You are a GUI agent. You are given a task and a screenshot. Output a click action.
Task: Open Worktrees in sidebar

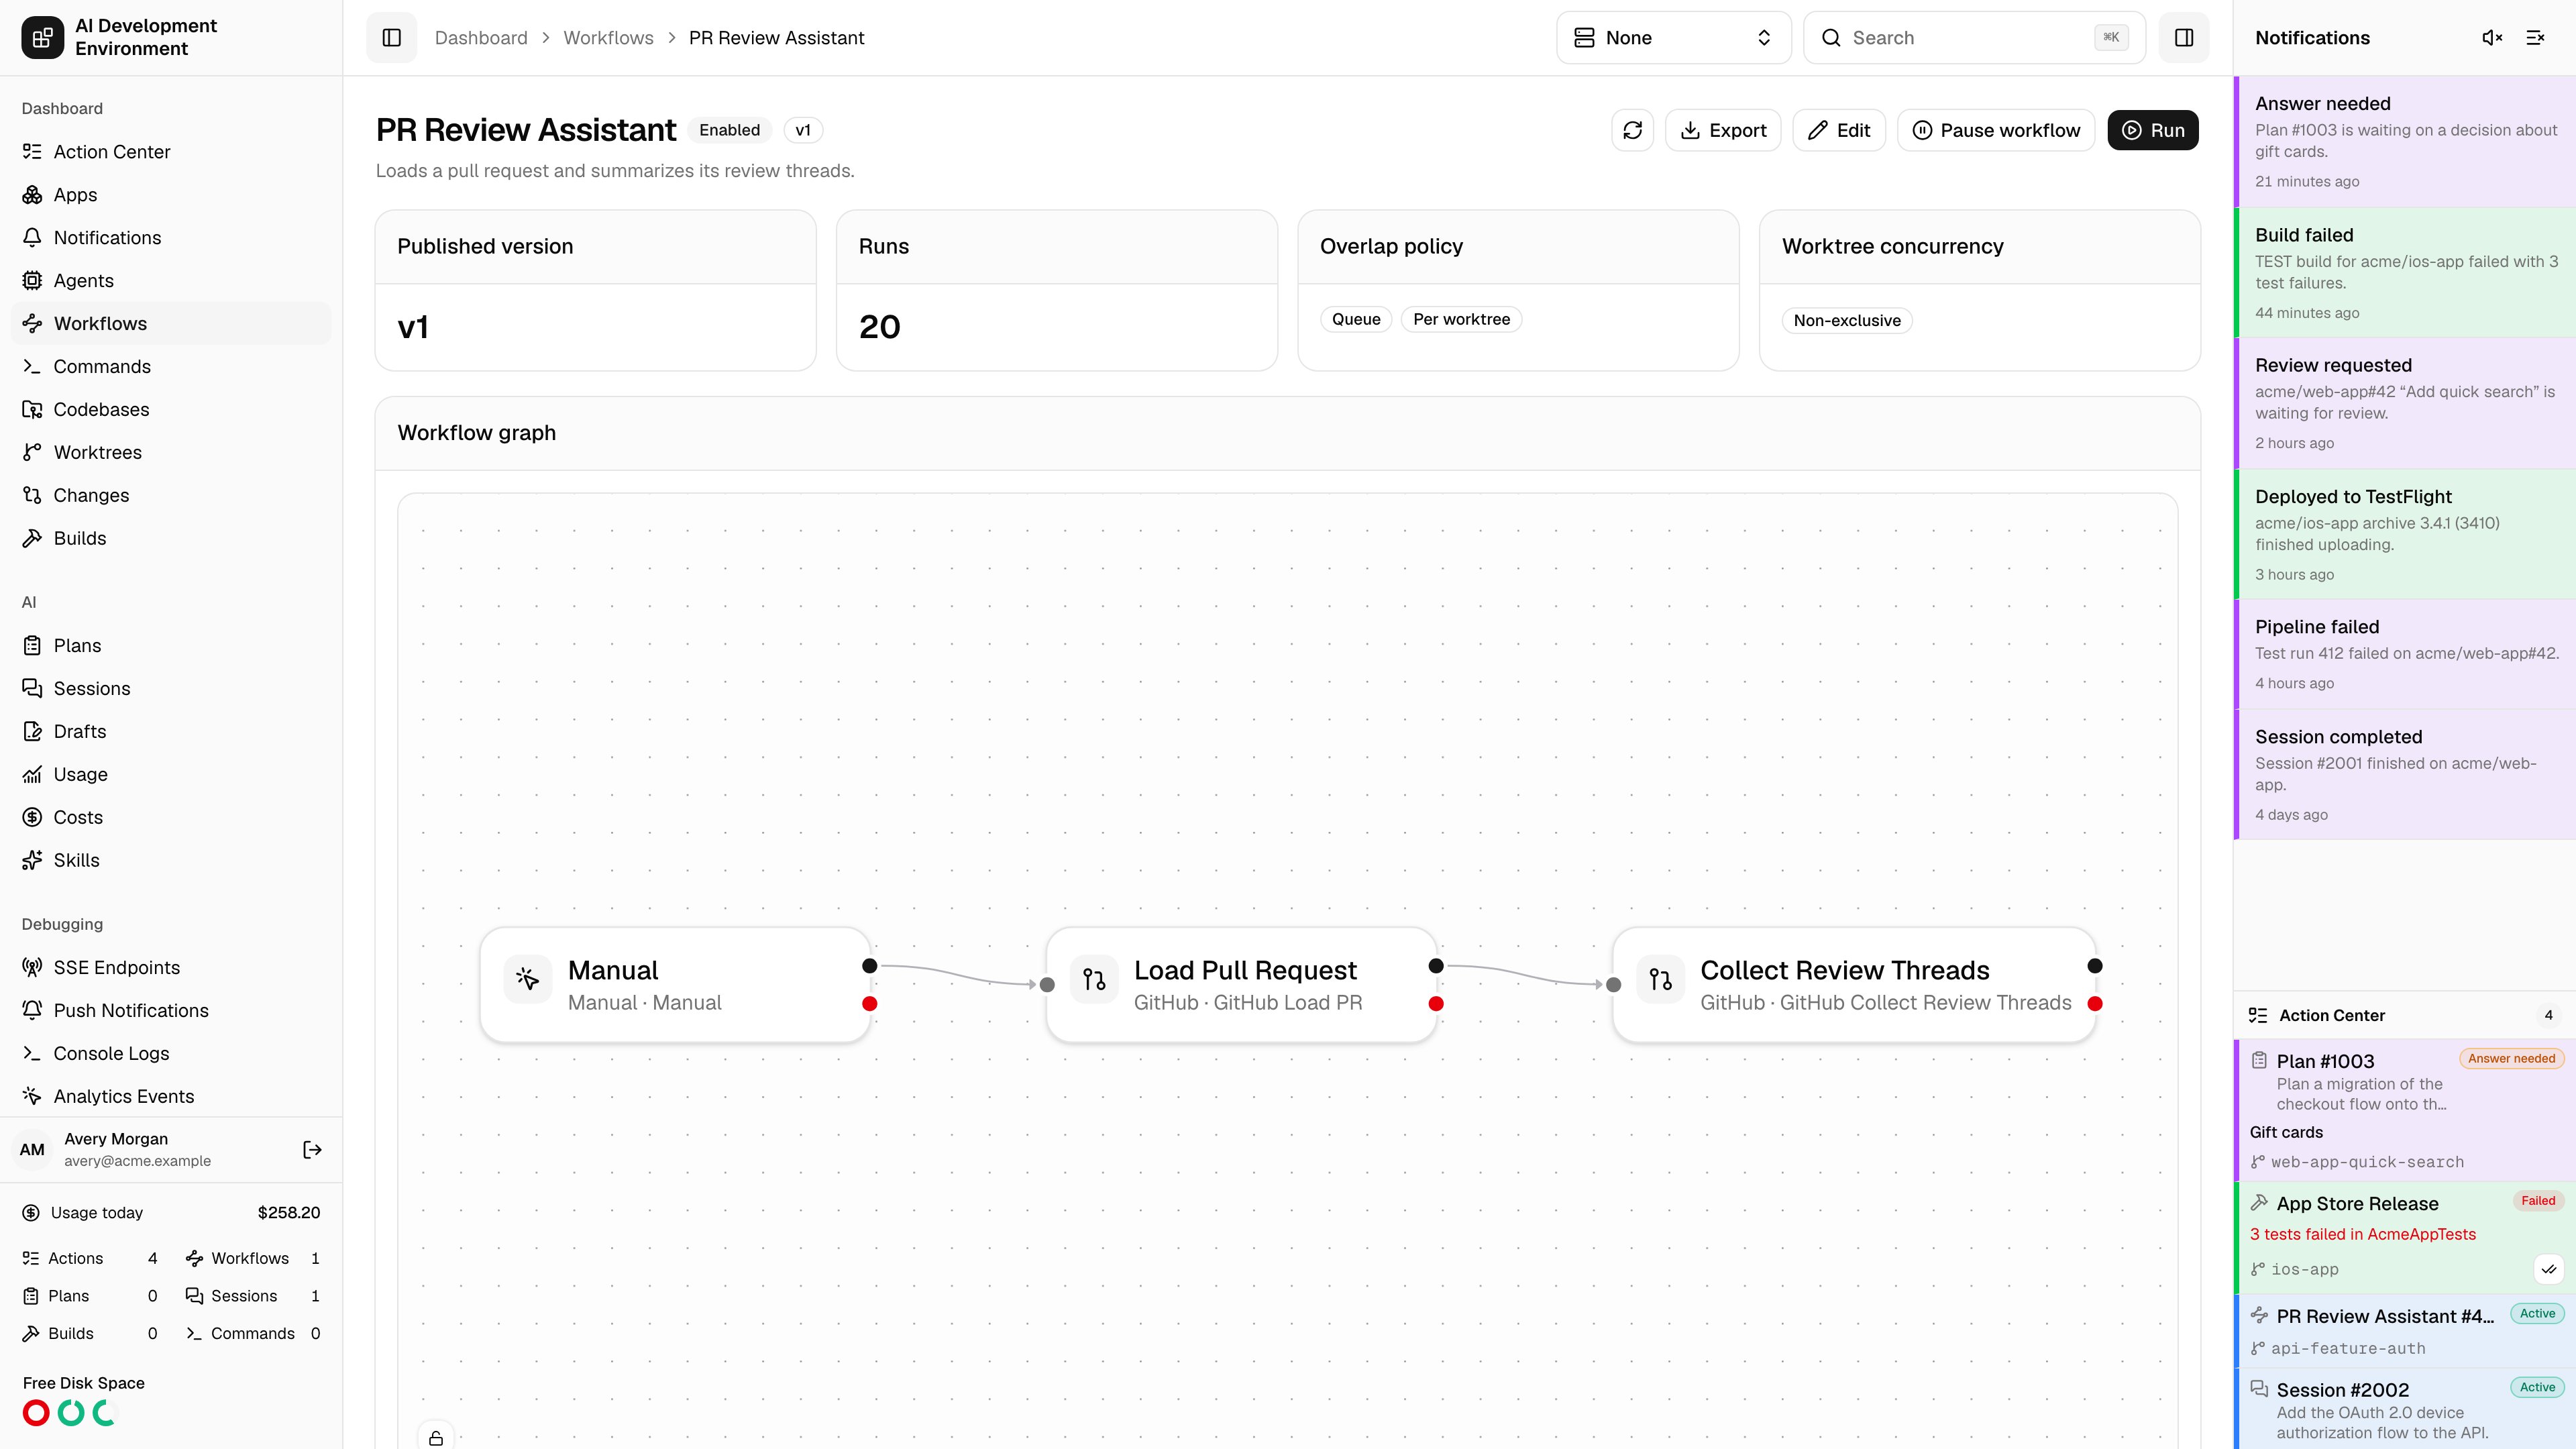click(x=171, y=453)
